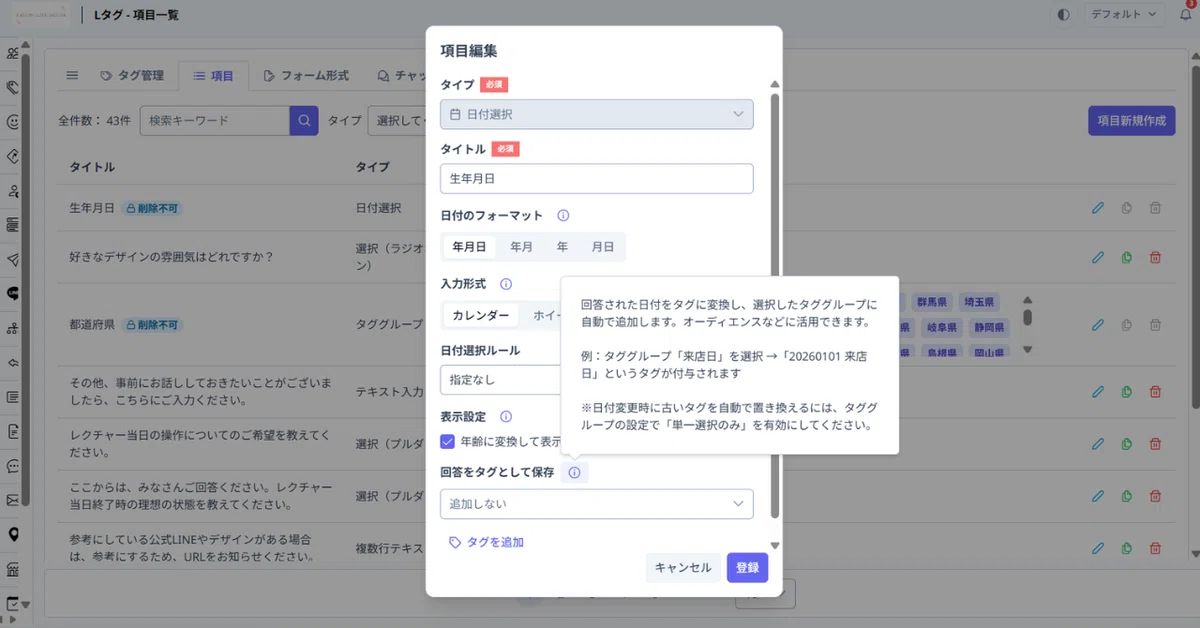The image size is (1200, 628).
Task: Open the notification bell
Action: (x=1187, y=15)
